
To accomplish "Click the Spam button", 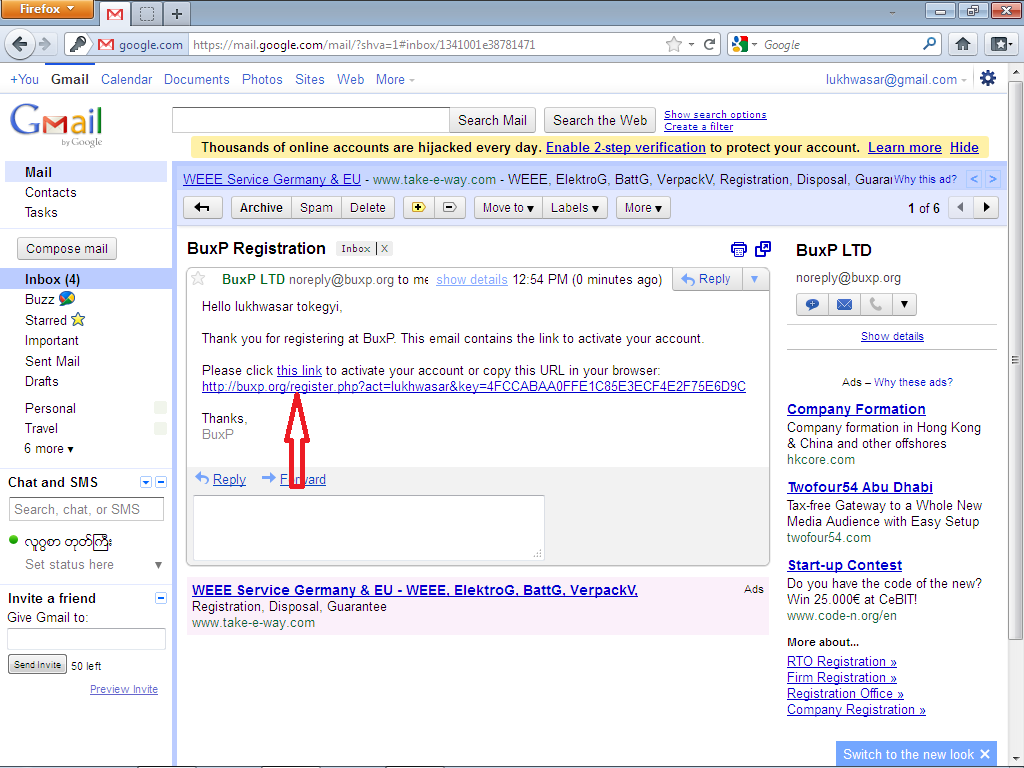I will click(316, 208).
